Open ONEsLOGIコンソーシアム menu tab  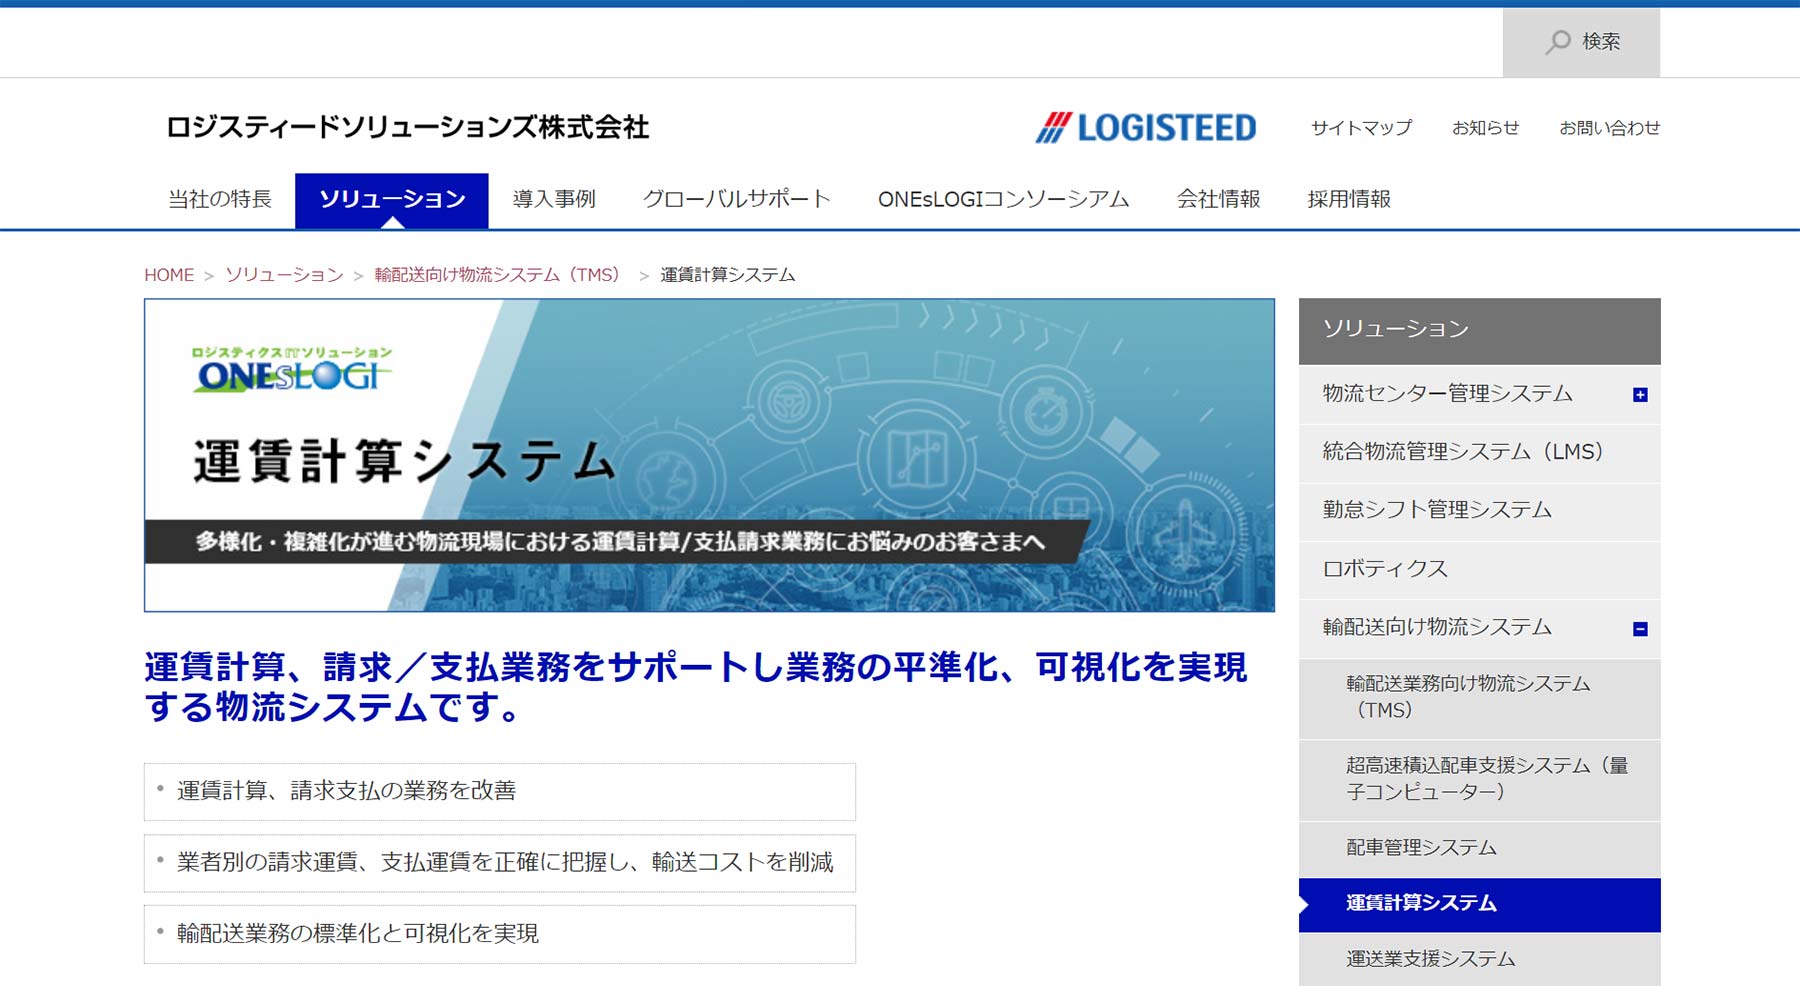1003,199
